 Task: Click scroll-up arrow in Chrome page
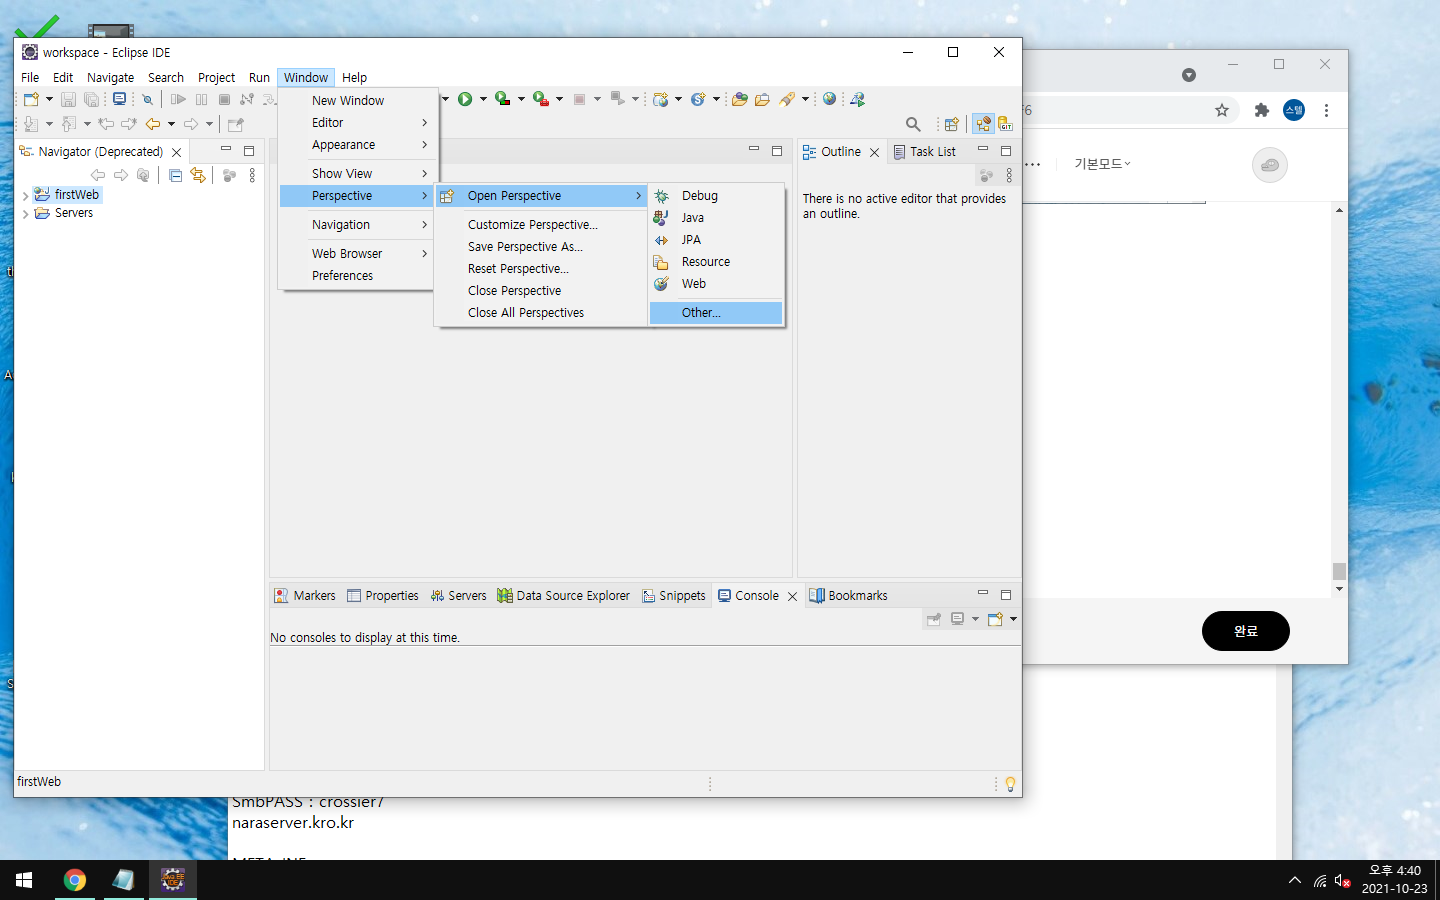pos(1339,210)
